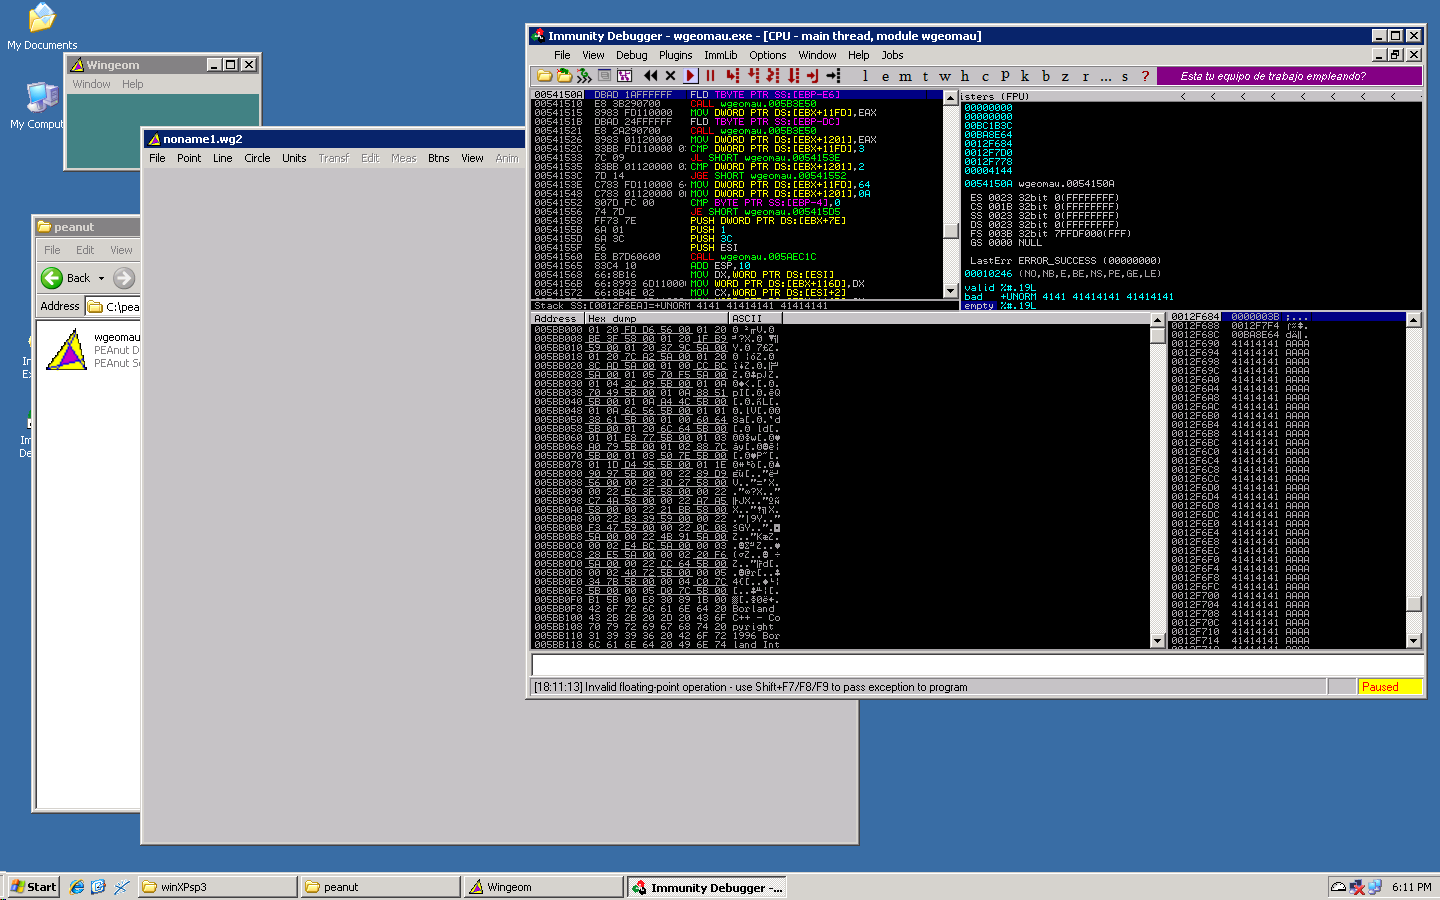Open the File menu in Immunity Debugger

point(562,55)
